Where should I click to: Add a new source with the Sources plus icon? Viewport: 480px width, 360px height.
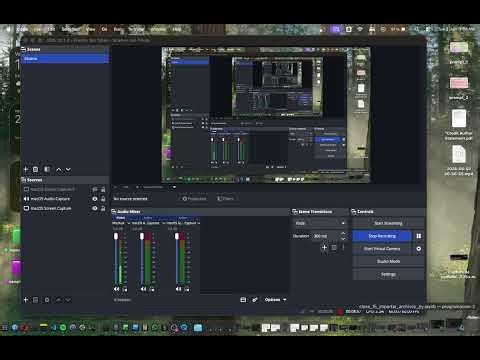[x=26, y=300]
